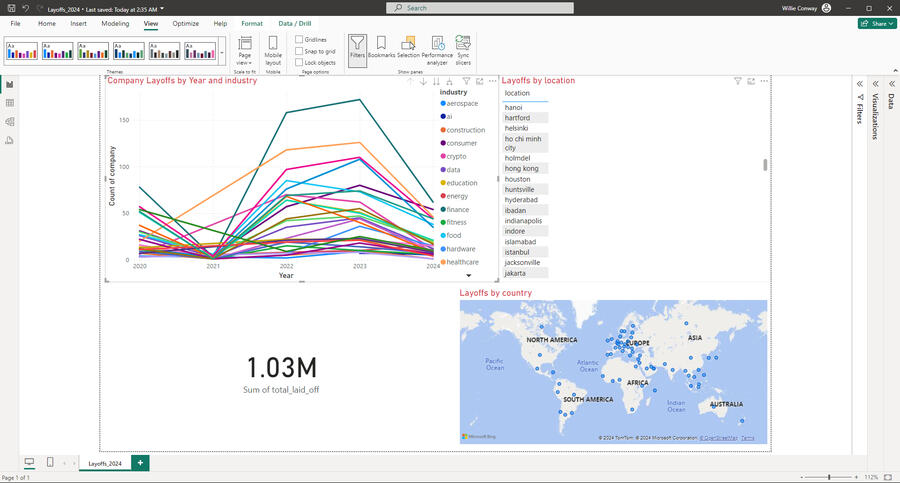Open the Bookmarks pane
Screen dimensions: 900x483
tap(381, 49)
